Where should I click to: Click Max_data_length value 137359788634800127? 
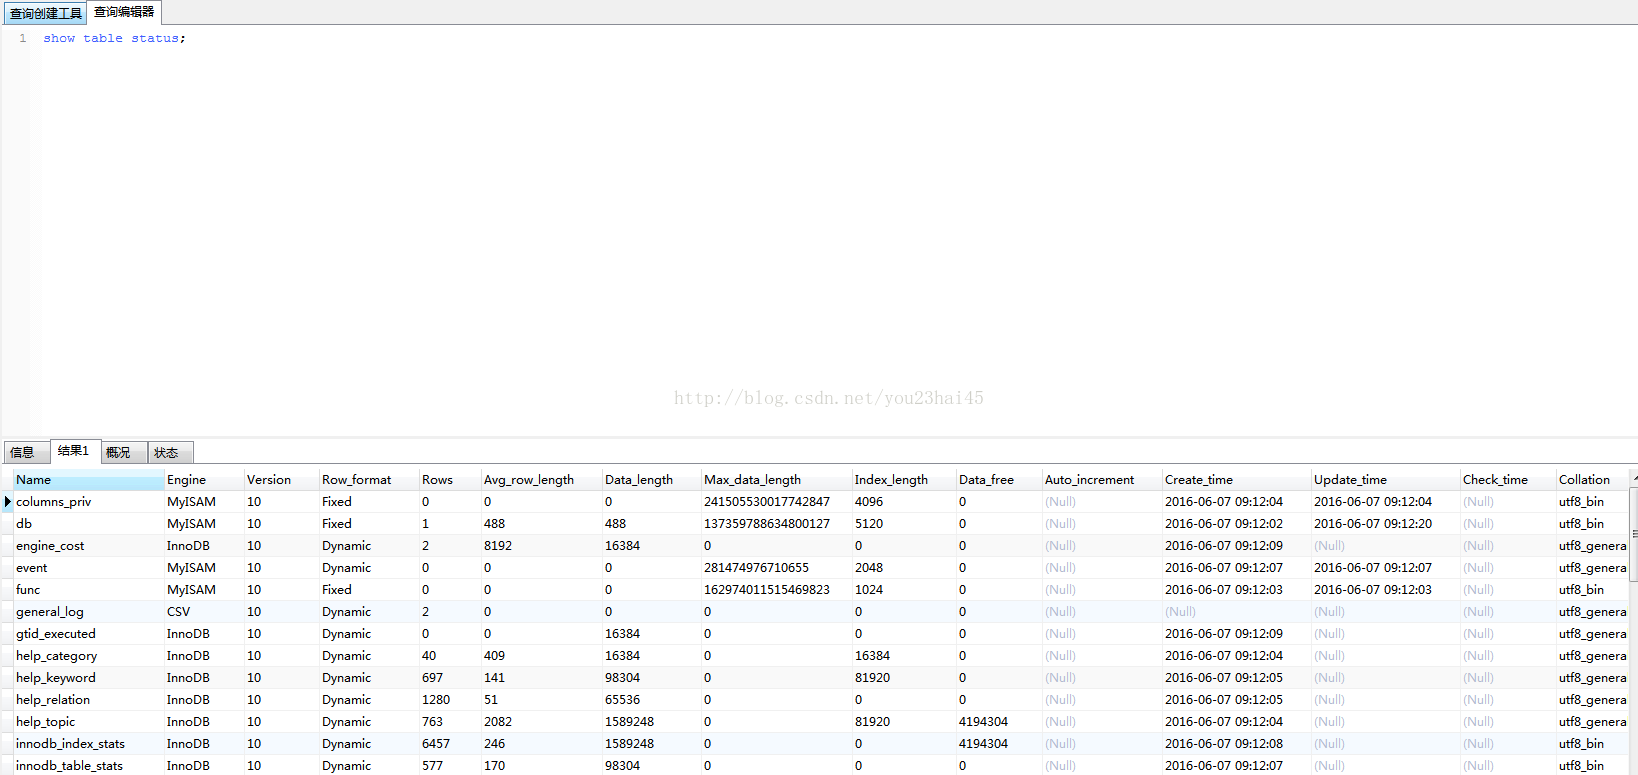pos(776,524)
